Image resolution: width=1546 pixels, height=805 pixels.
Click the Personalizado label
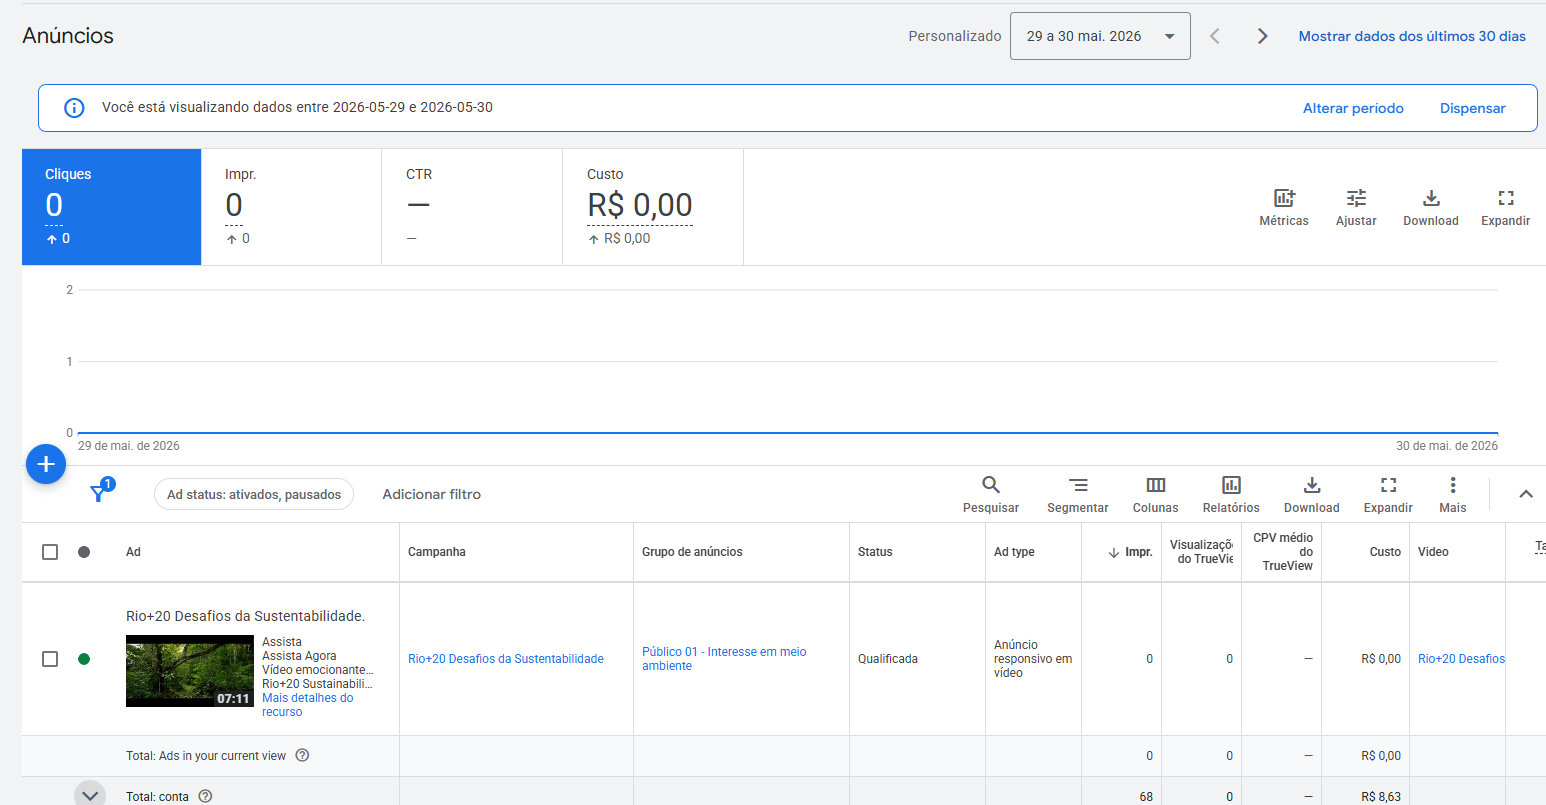point(955,36)
